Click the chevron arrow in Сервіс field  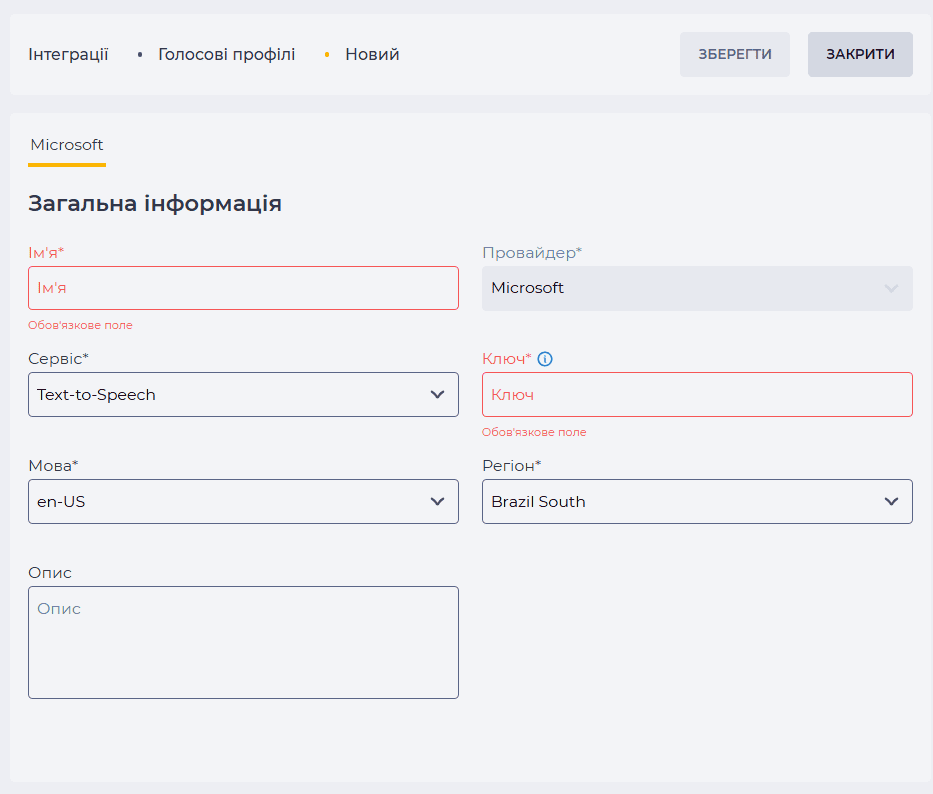(437, 395)
